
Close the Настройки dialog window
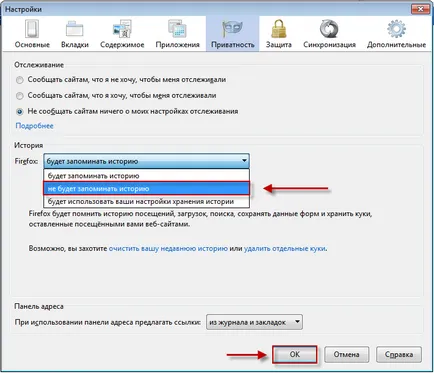click(420, 9)
